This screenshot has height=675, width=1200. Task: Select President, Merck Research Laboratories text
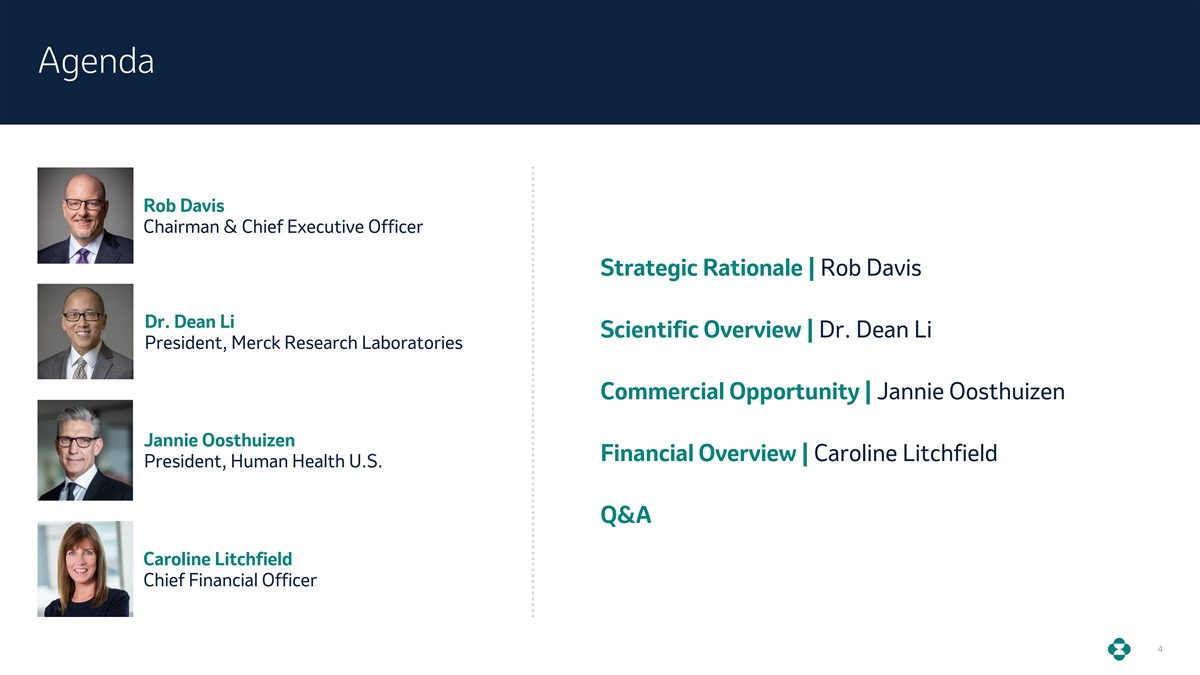tap(303, 343)
